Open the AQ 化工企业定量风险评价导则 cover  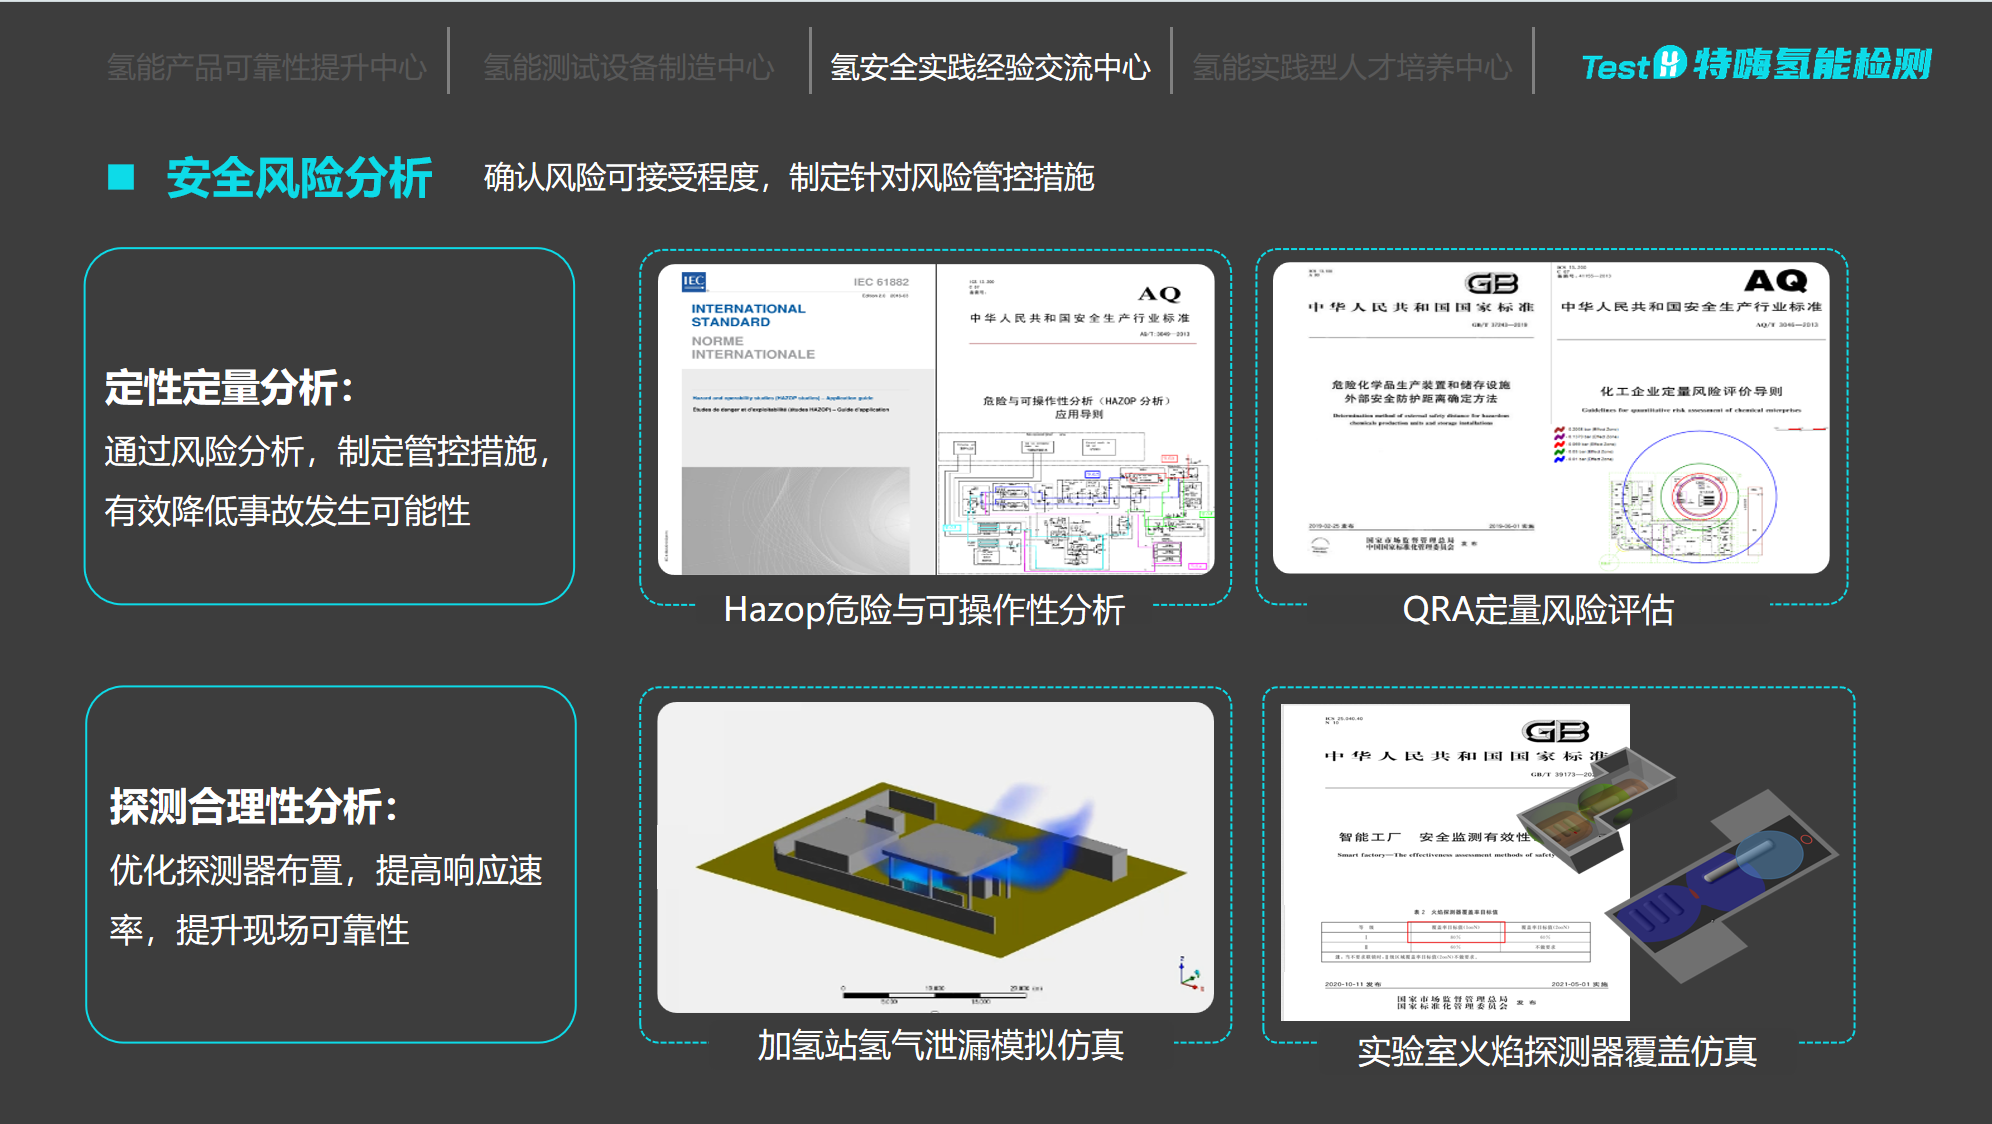click(x=1690, y=417)
